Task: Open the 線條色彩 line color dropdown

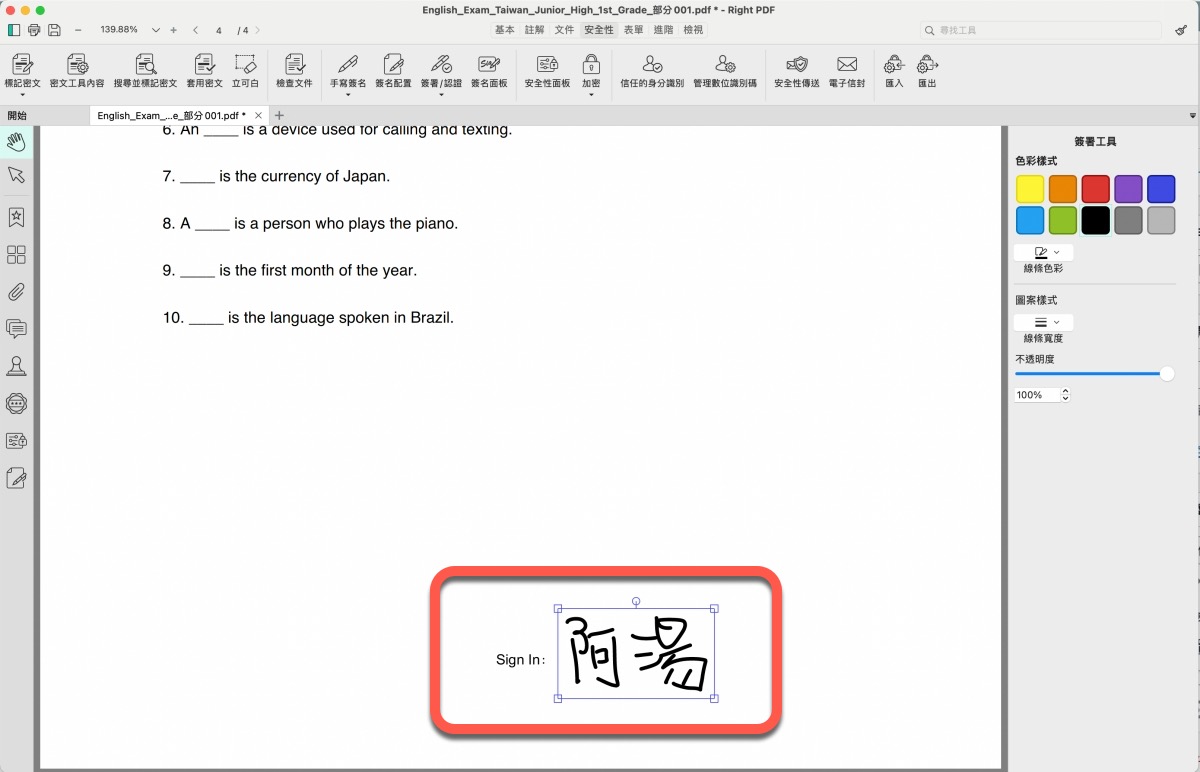Action: click(x=1043, y=253)
